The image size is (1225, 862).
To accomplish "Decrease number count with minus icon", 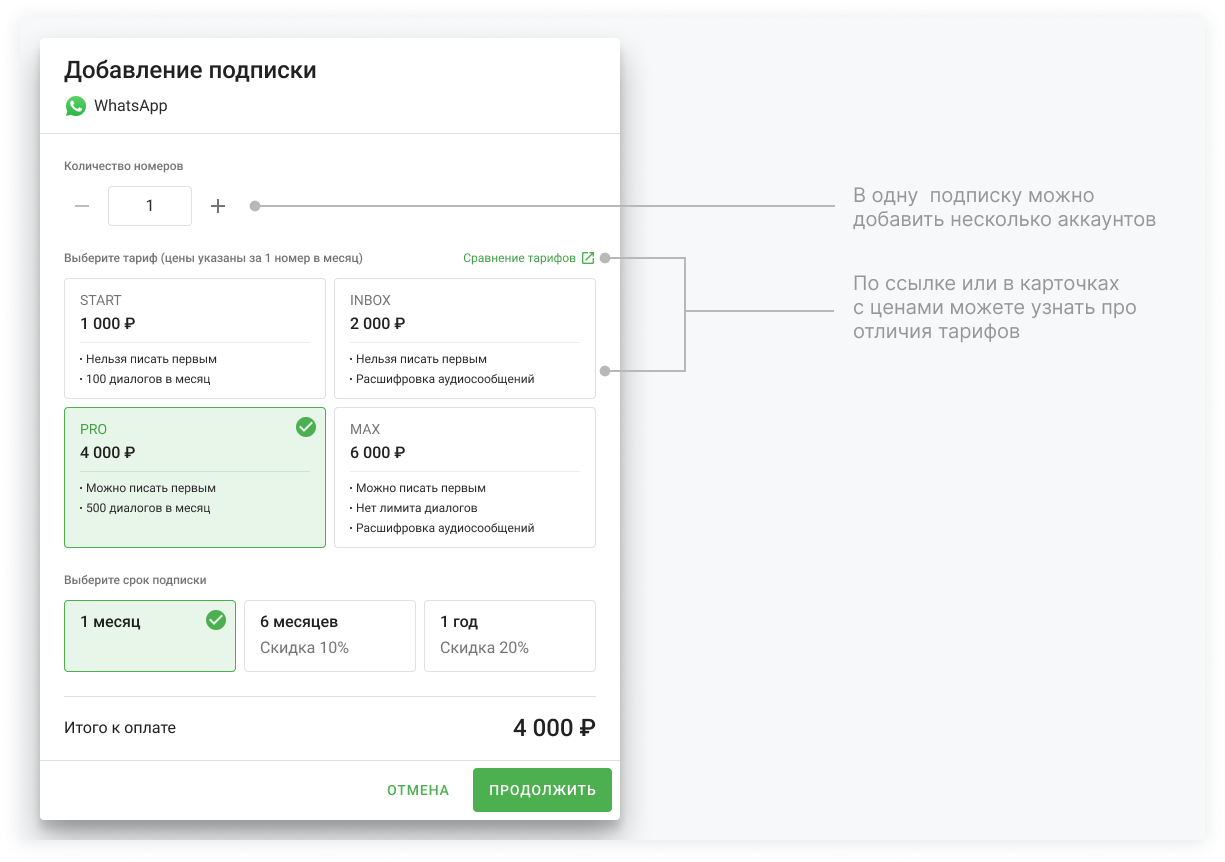I will 82,206.
